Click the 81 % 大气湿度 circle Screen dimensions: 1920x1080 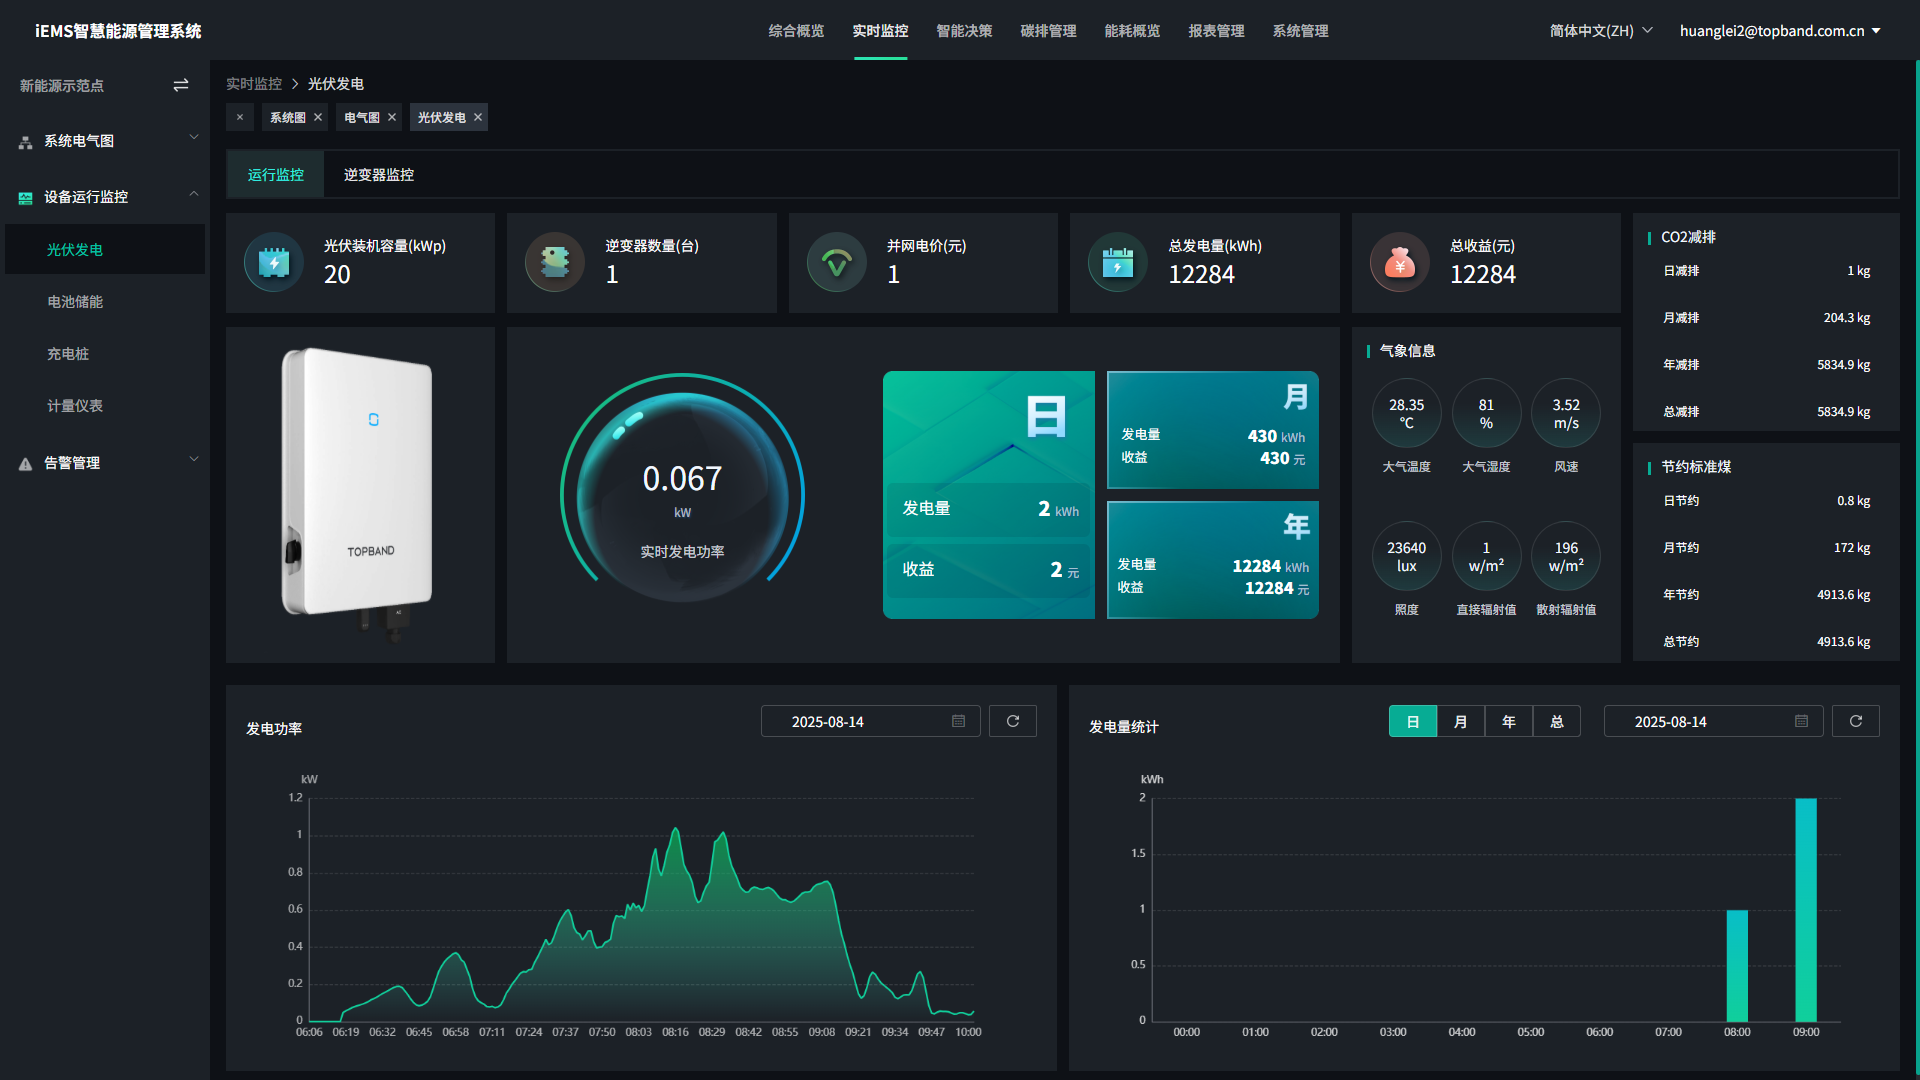[1486, 413]
